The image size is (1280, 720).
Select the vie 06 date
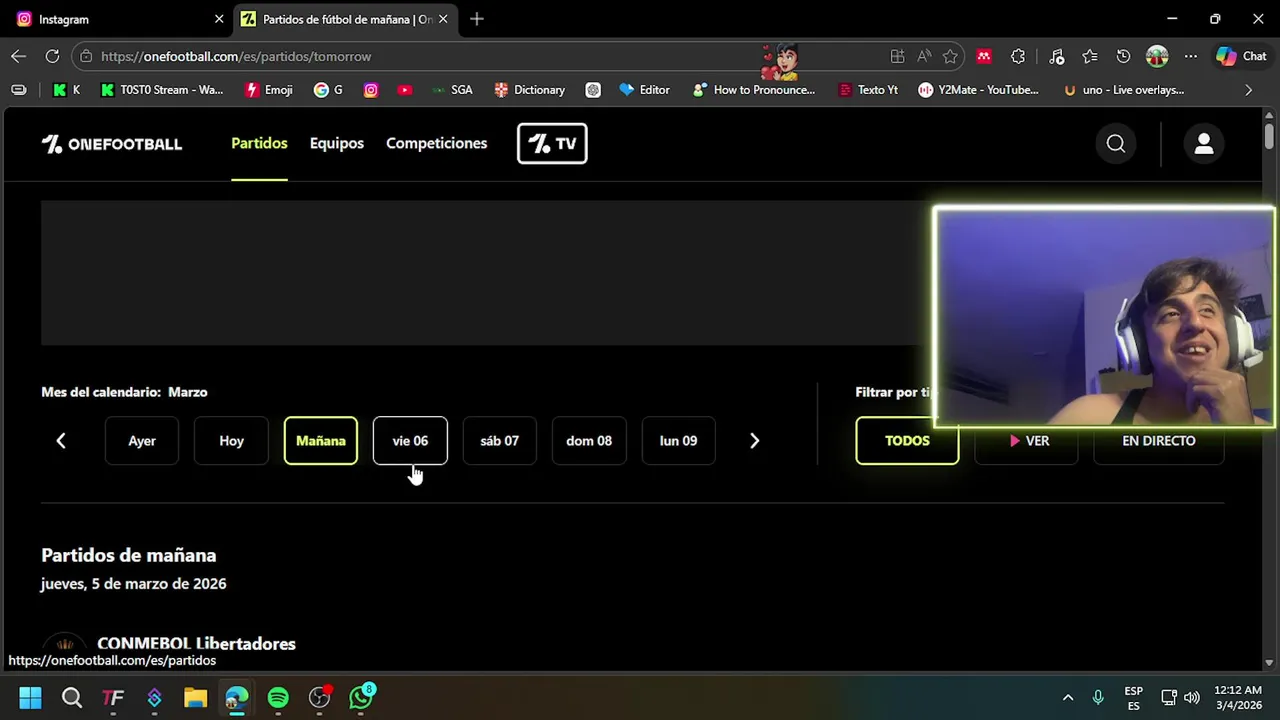click(x=410, y=441)
